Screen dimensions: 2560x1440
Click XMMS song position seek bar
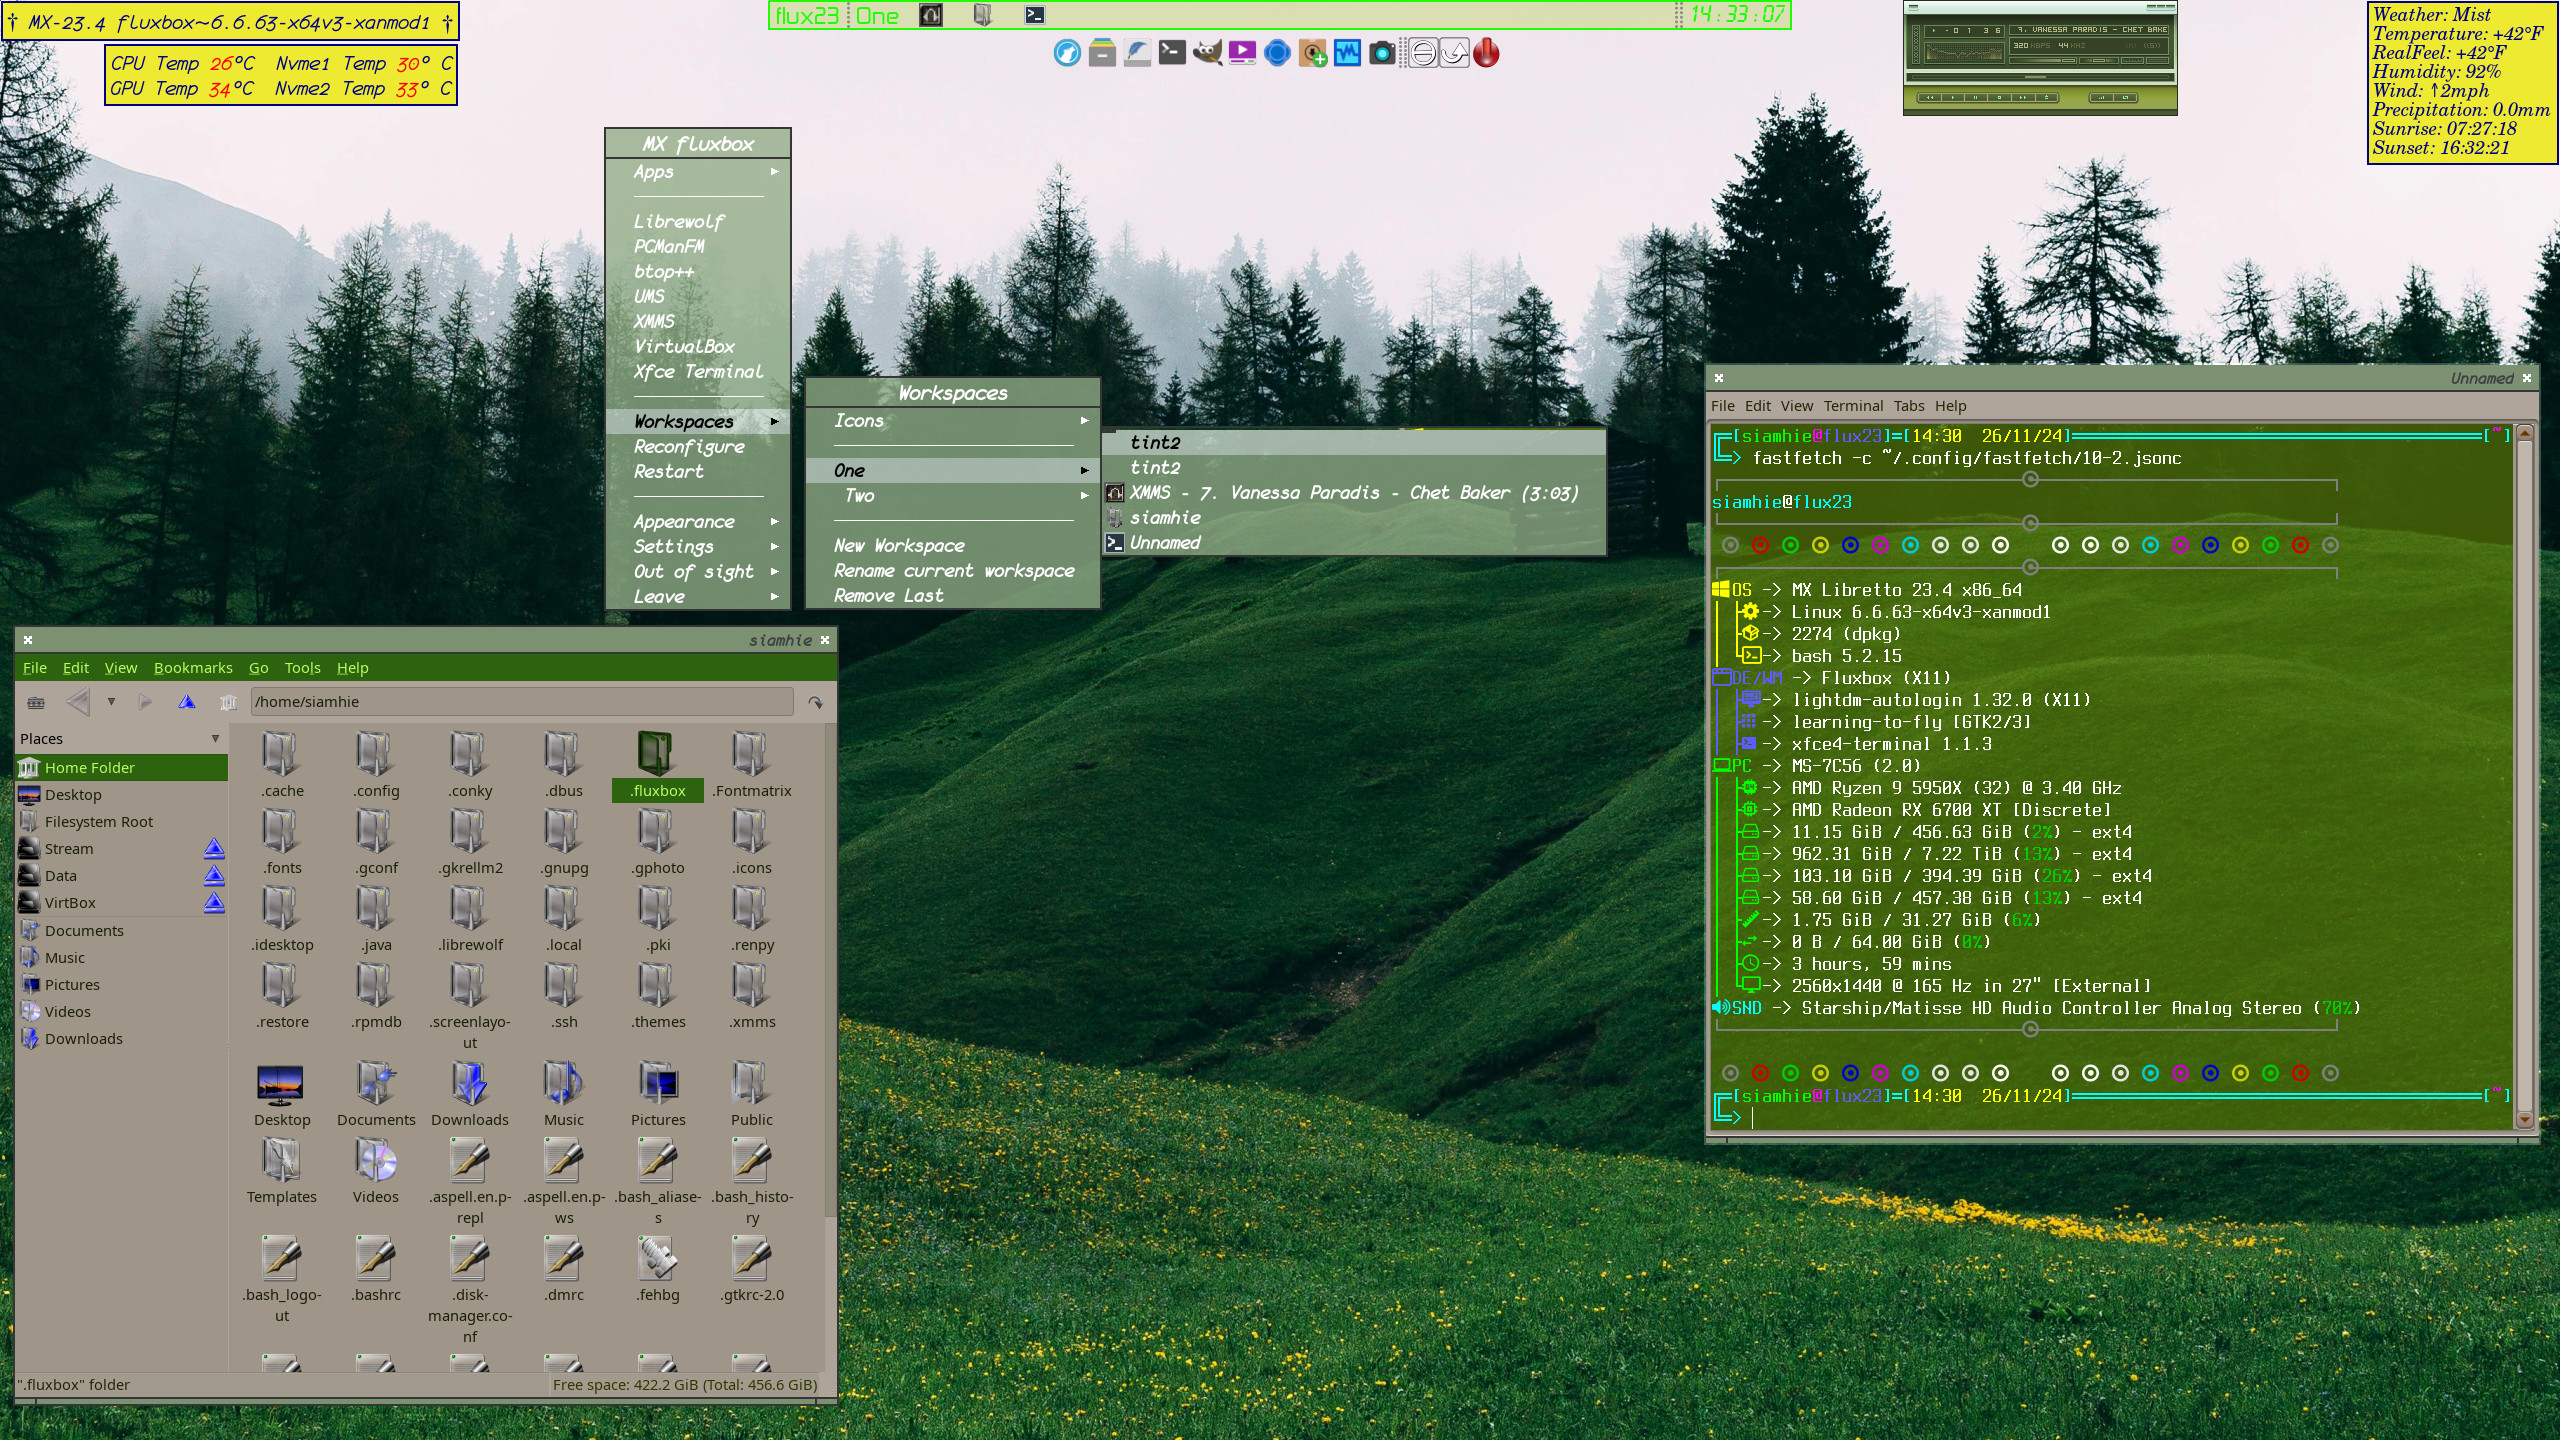tap(2040, 77)
